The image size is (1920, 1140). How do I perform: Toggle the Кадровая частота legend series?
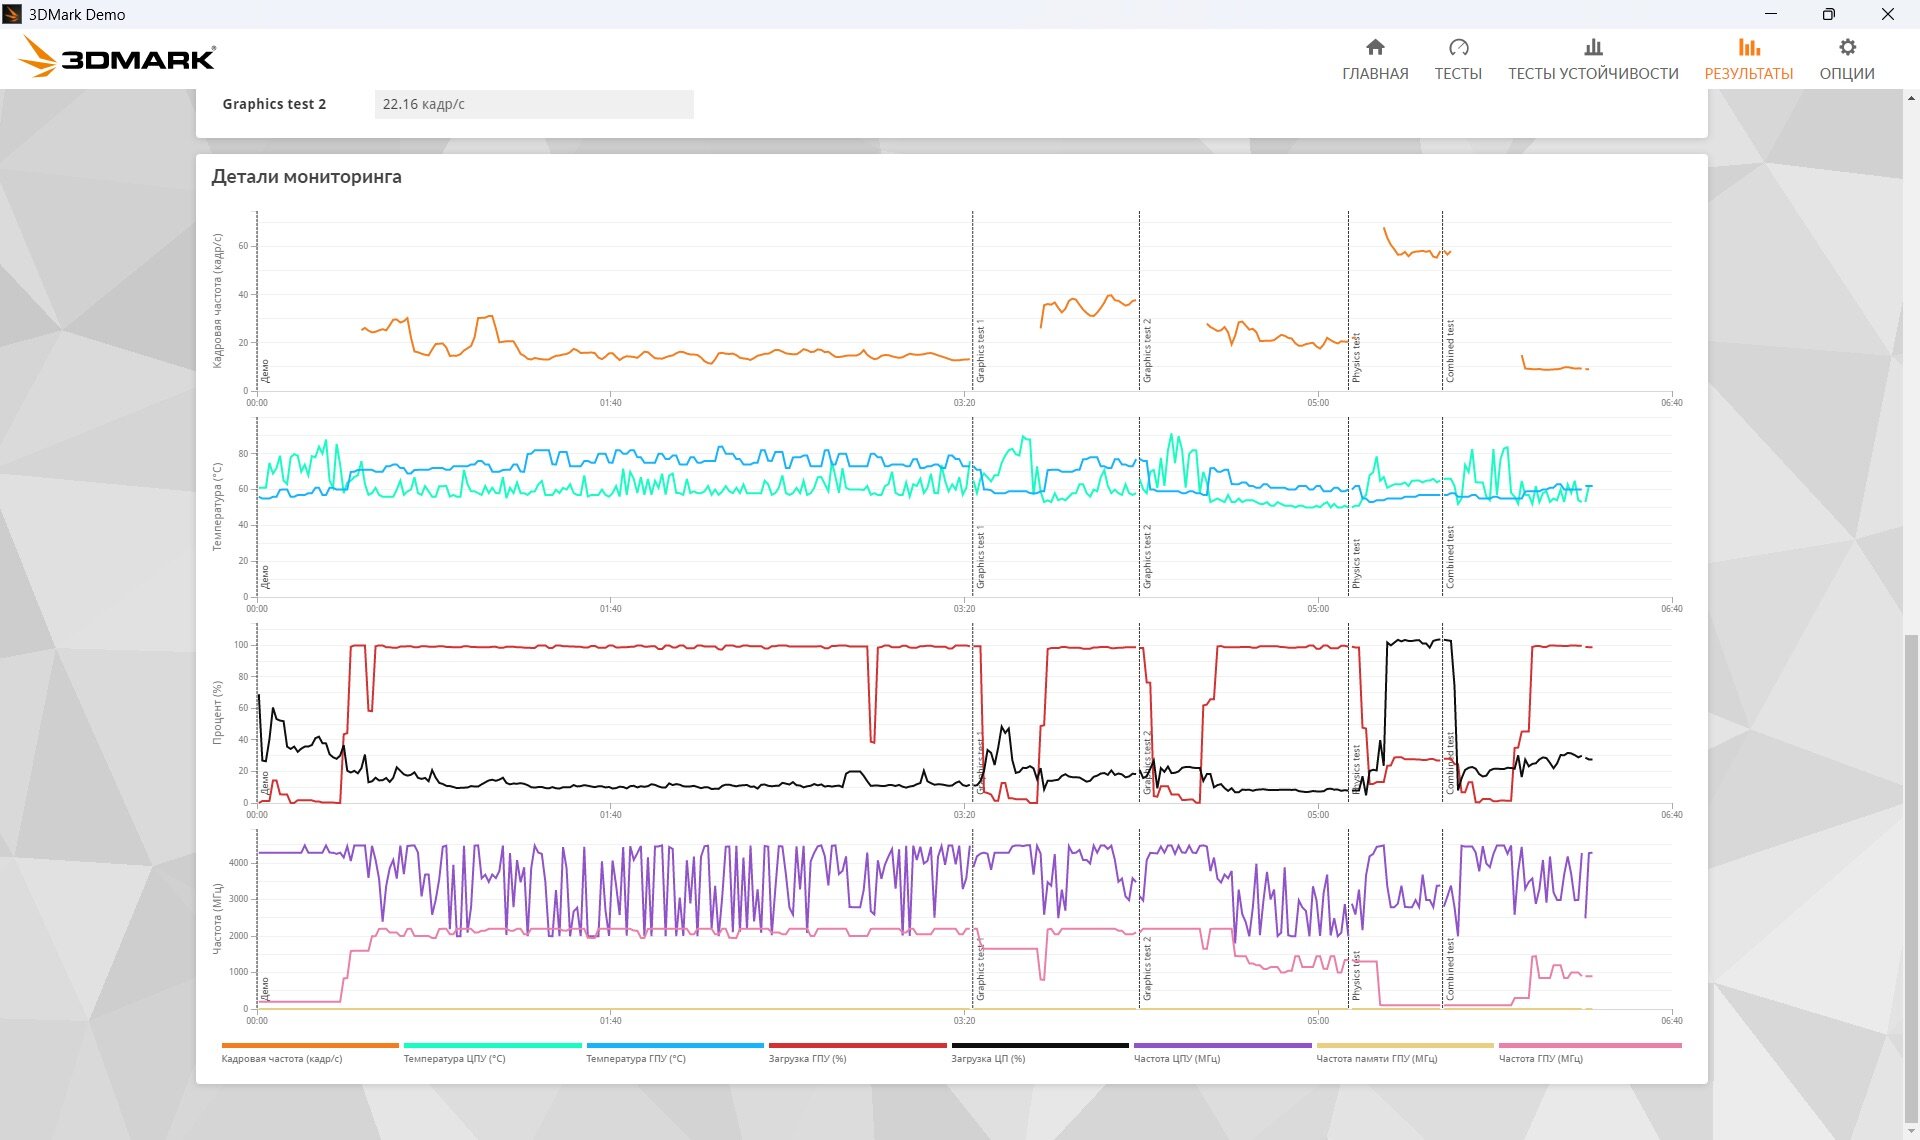(282, 1058)
